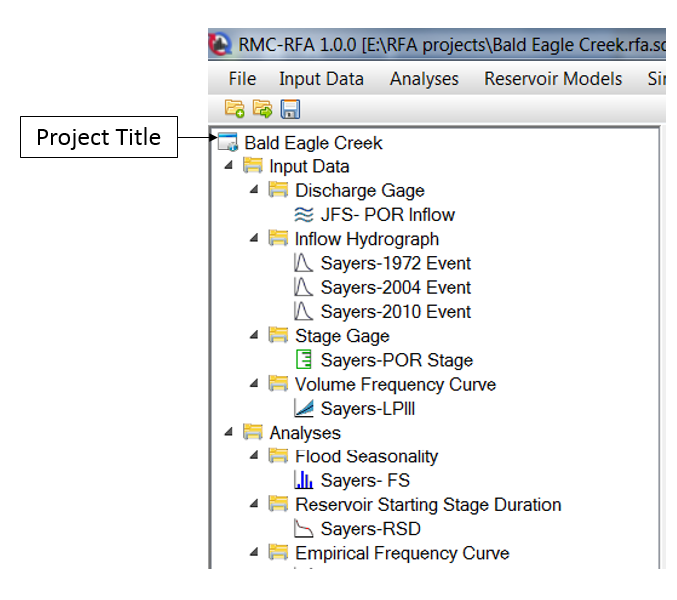
Task: Select the Inflow Hydrograph folder label
Action: (x=367, y=239)
